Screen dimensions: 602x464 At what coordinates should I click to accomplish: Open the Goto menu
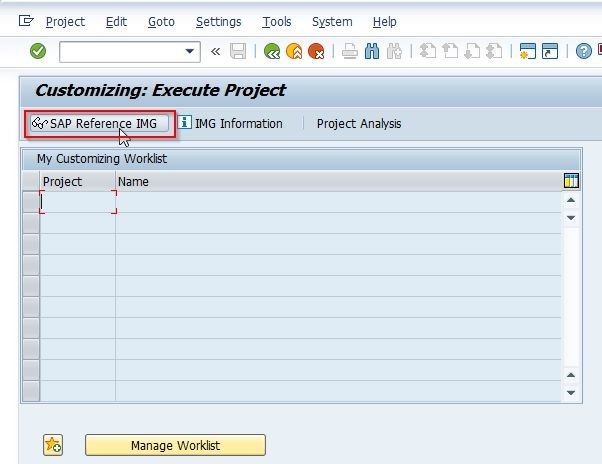[161, 22]
